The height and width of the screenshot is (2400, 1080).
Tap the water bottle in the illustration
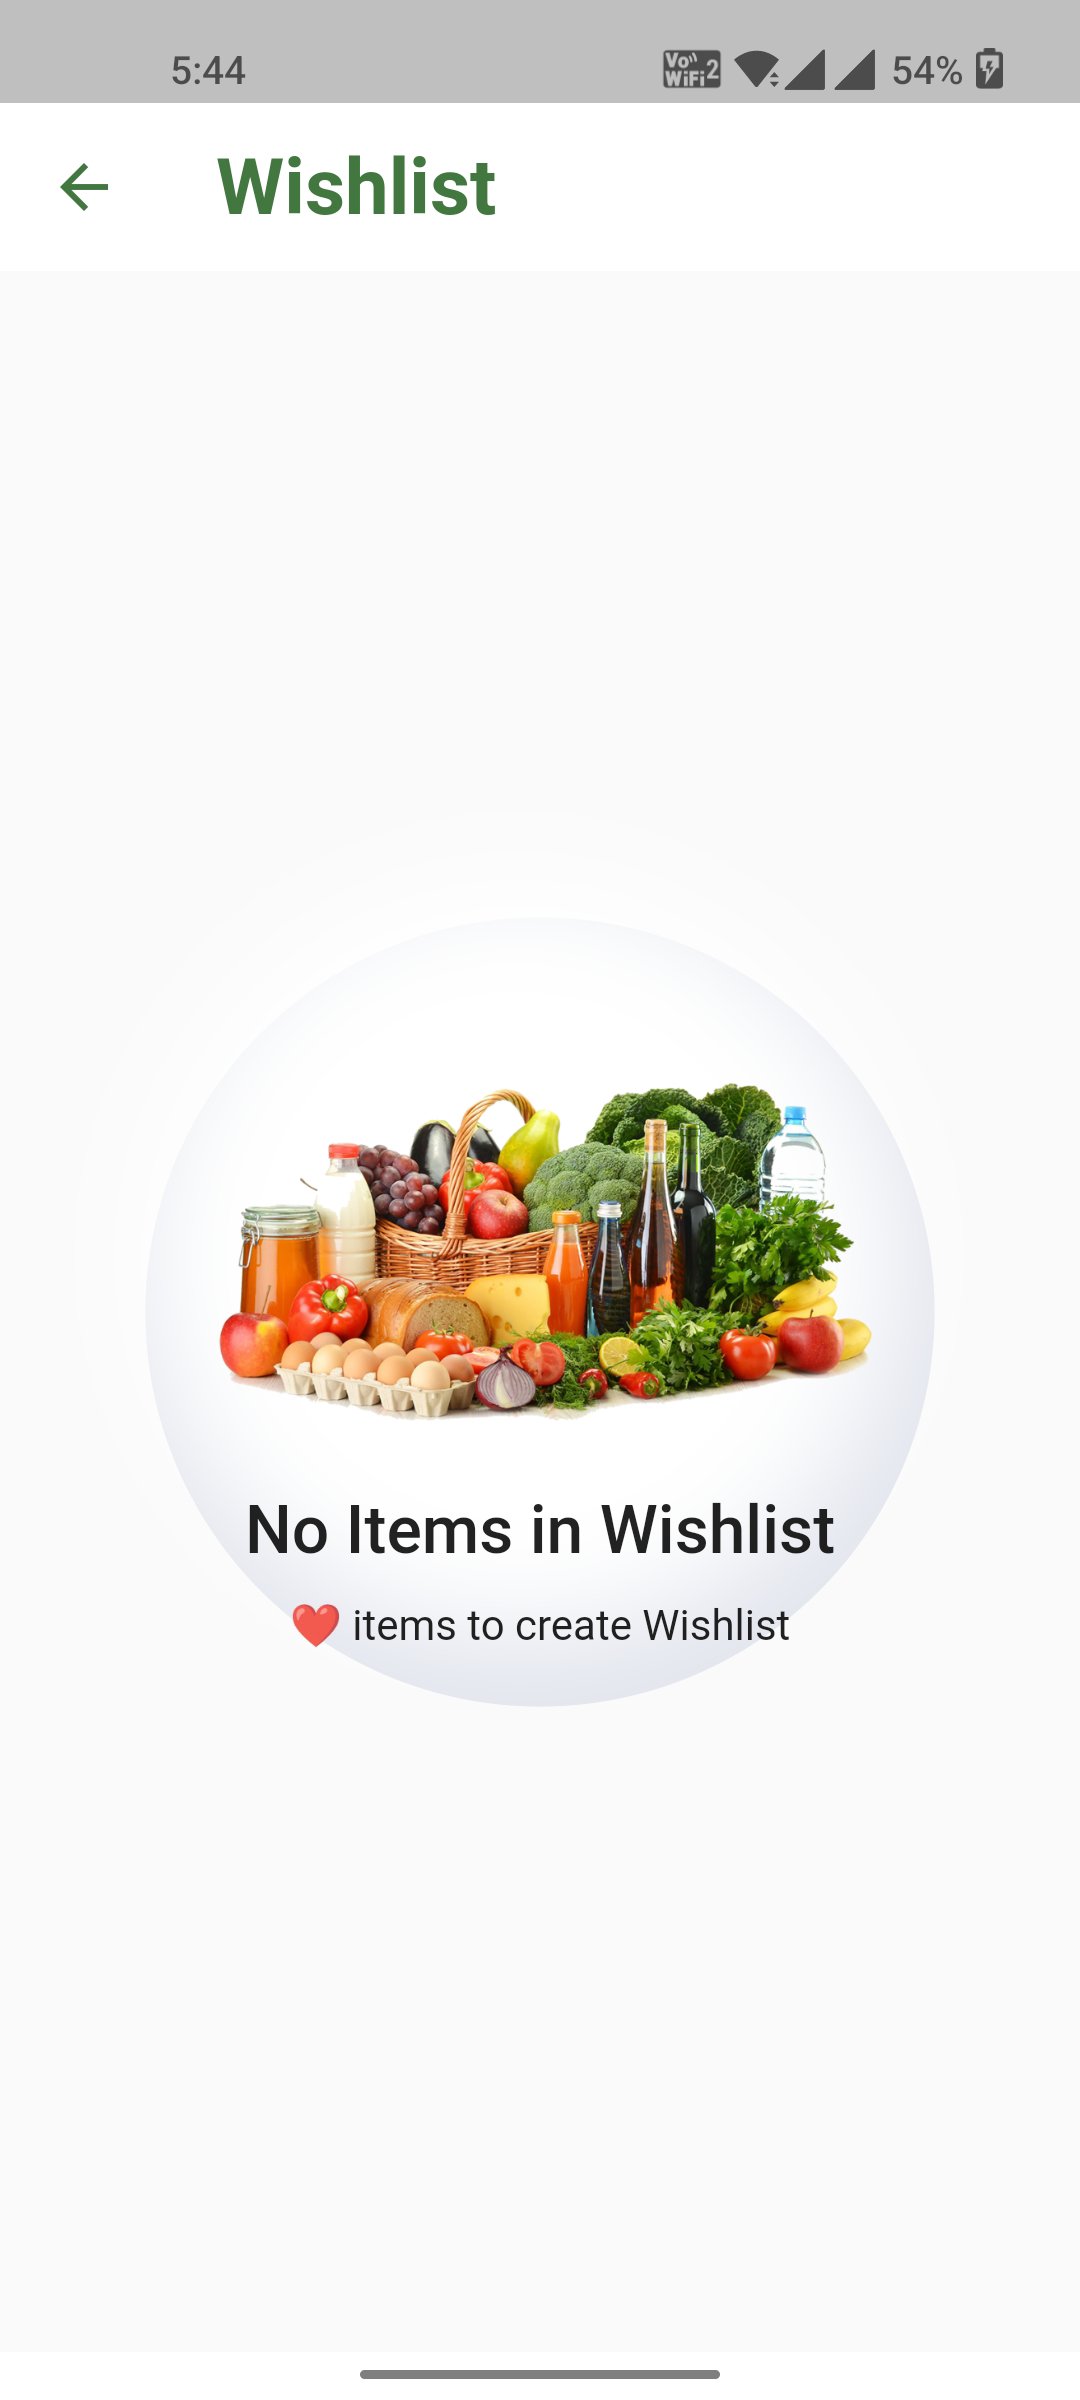coord(793,1155)
